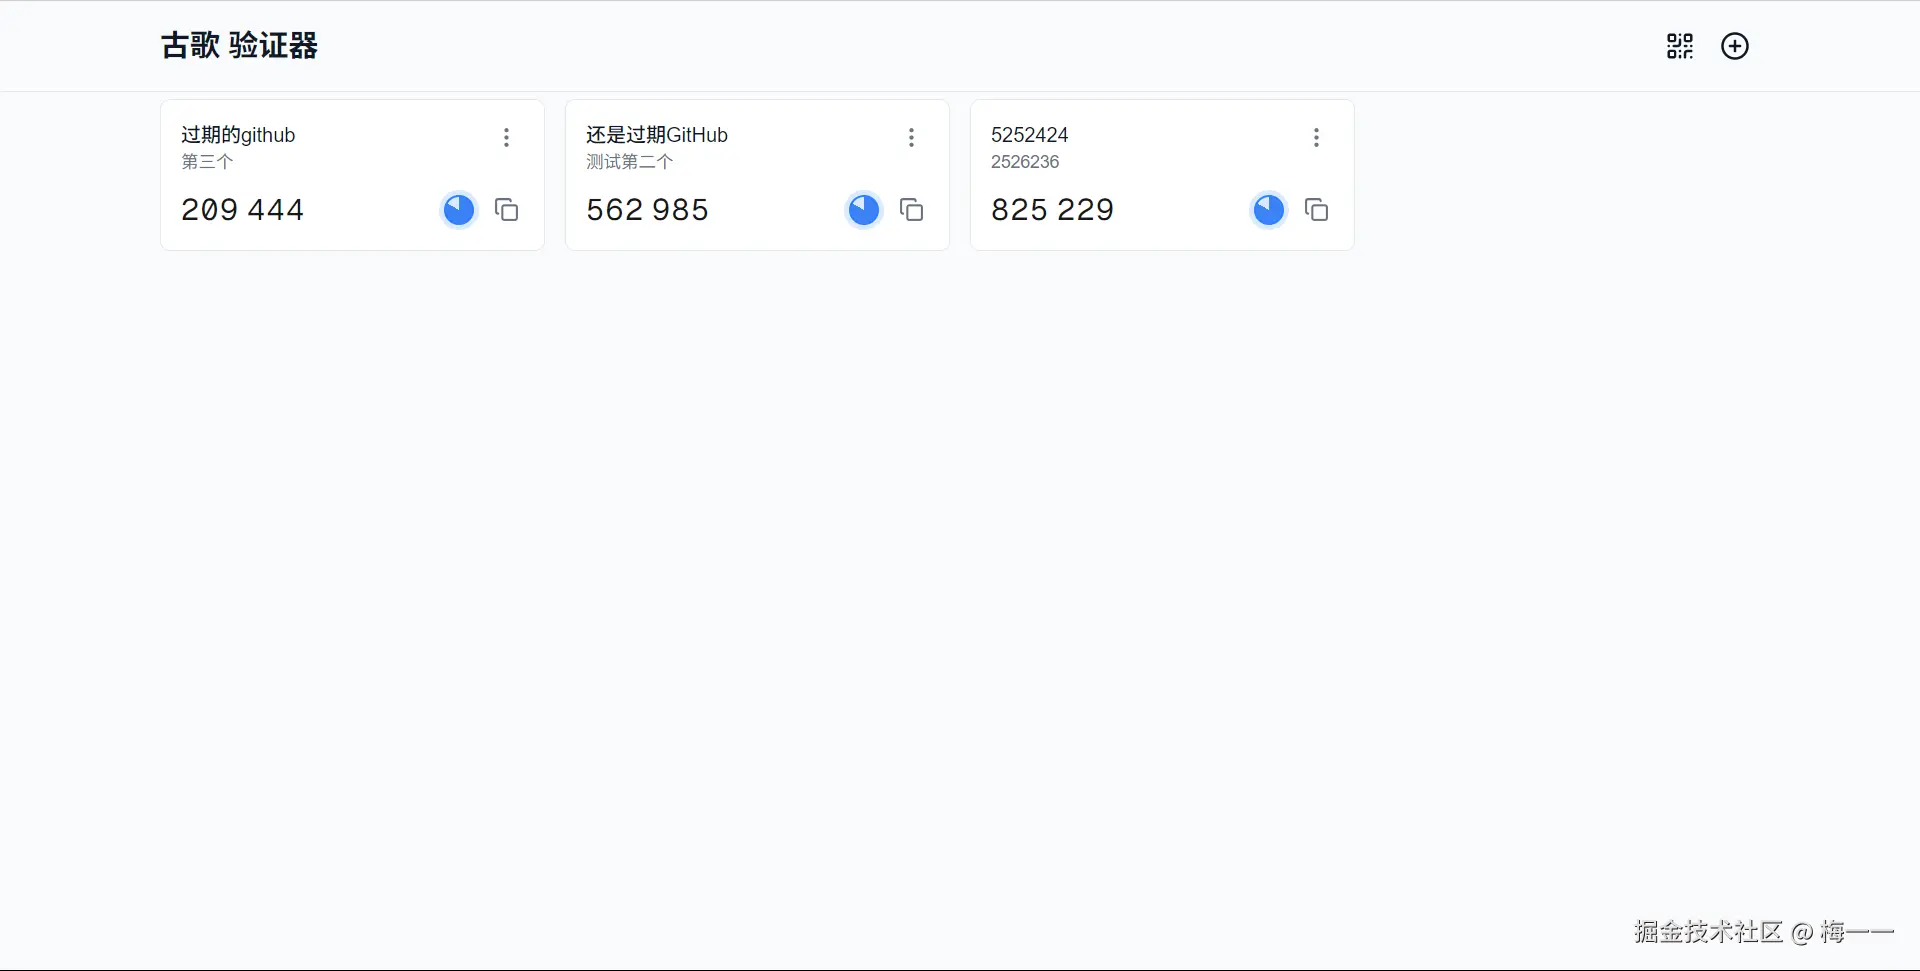The image size is (1920, 971).
Task: Select the 209 444 code text
Action: [x=242, y=210]
